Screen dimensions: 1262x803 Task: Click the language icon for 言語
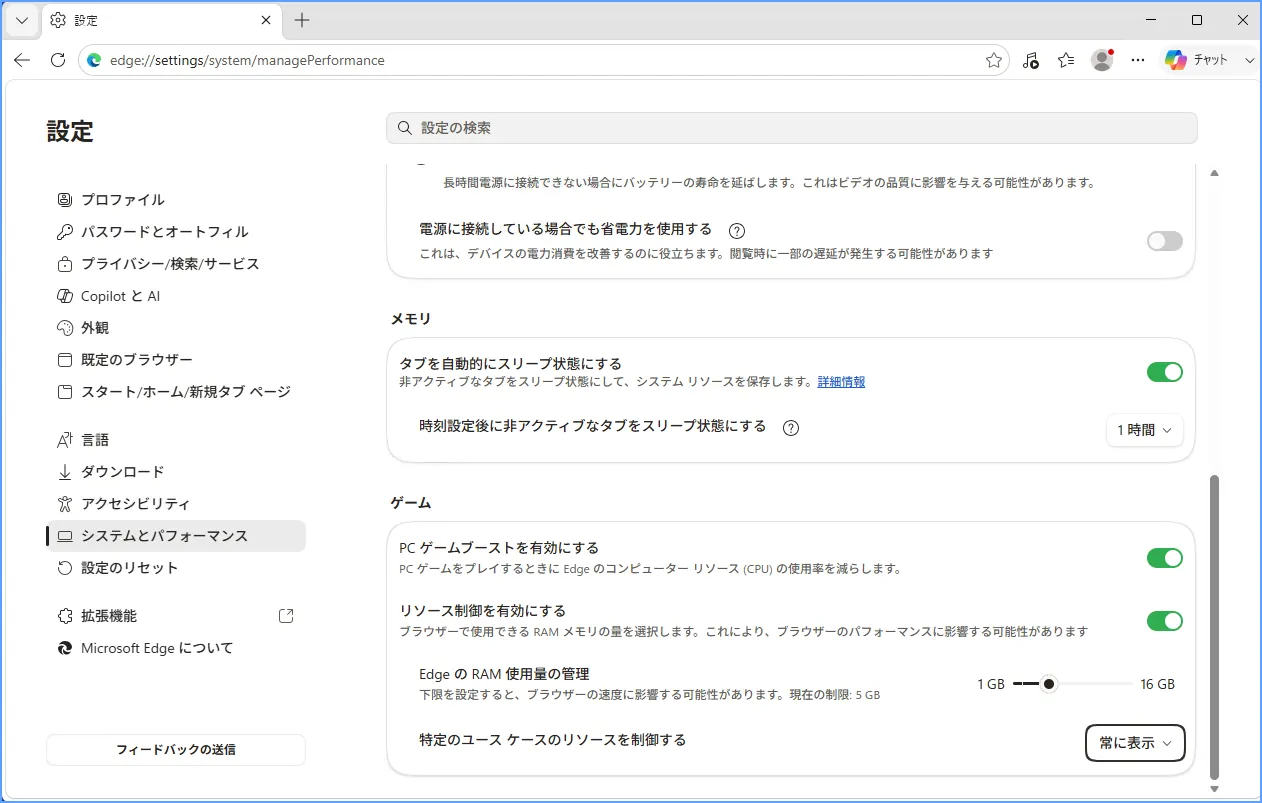click(x=65, y=440)
